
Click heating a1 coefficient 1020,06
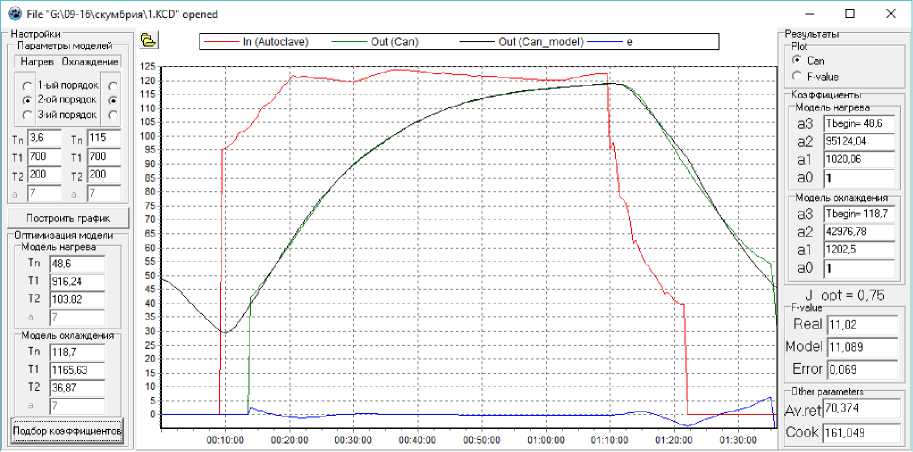point(858,159)
